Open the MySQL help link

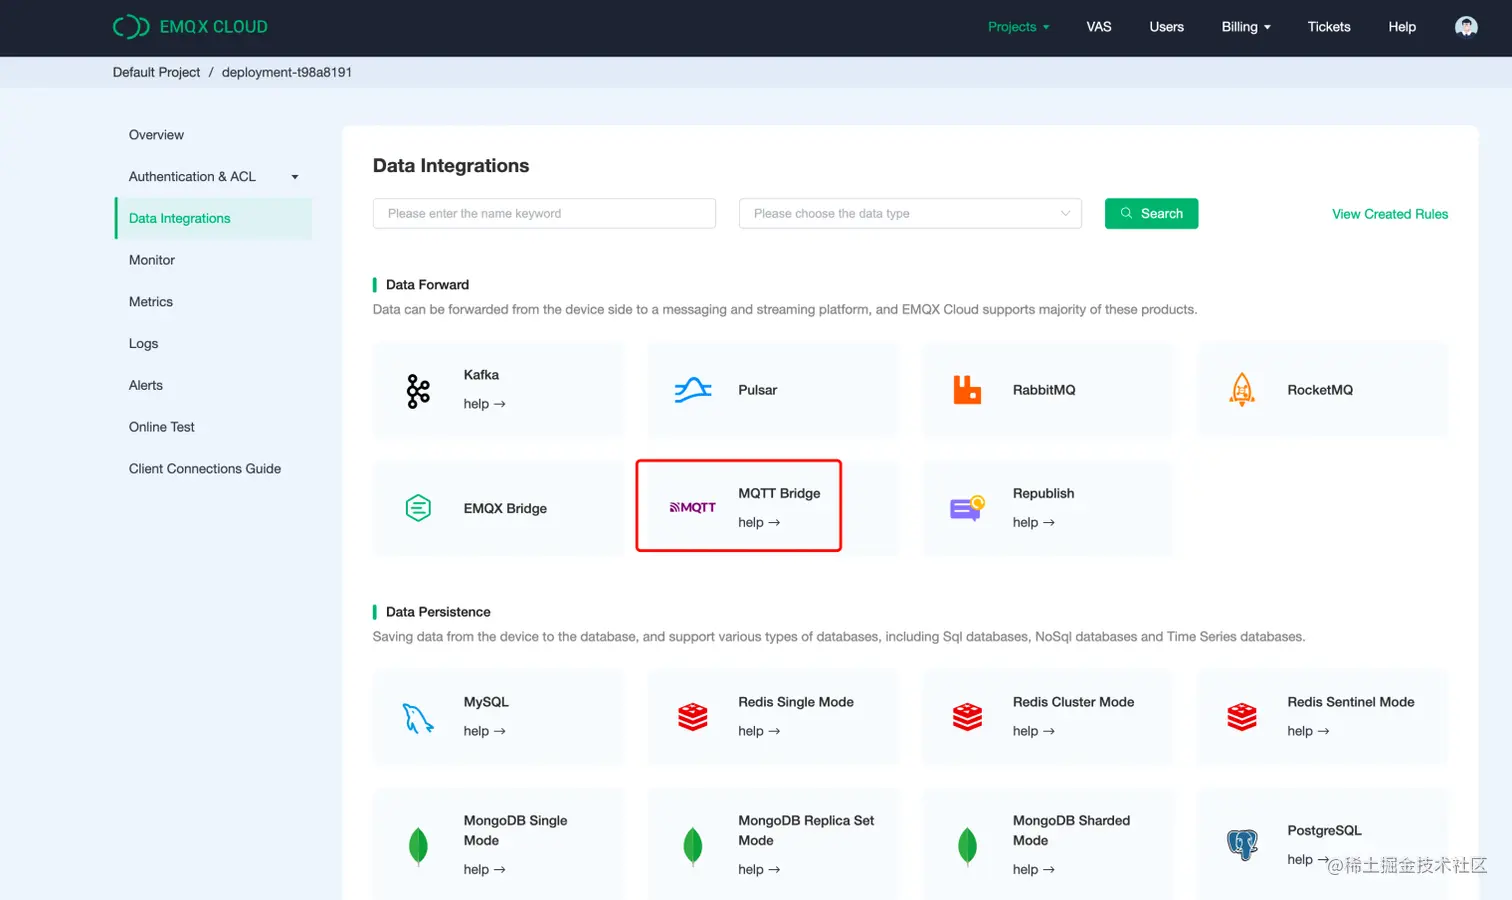484,731
